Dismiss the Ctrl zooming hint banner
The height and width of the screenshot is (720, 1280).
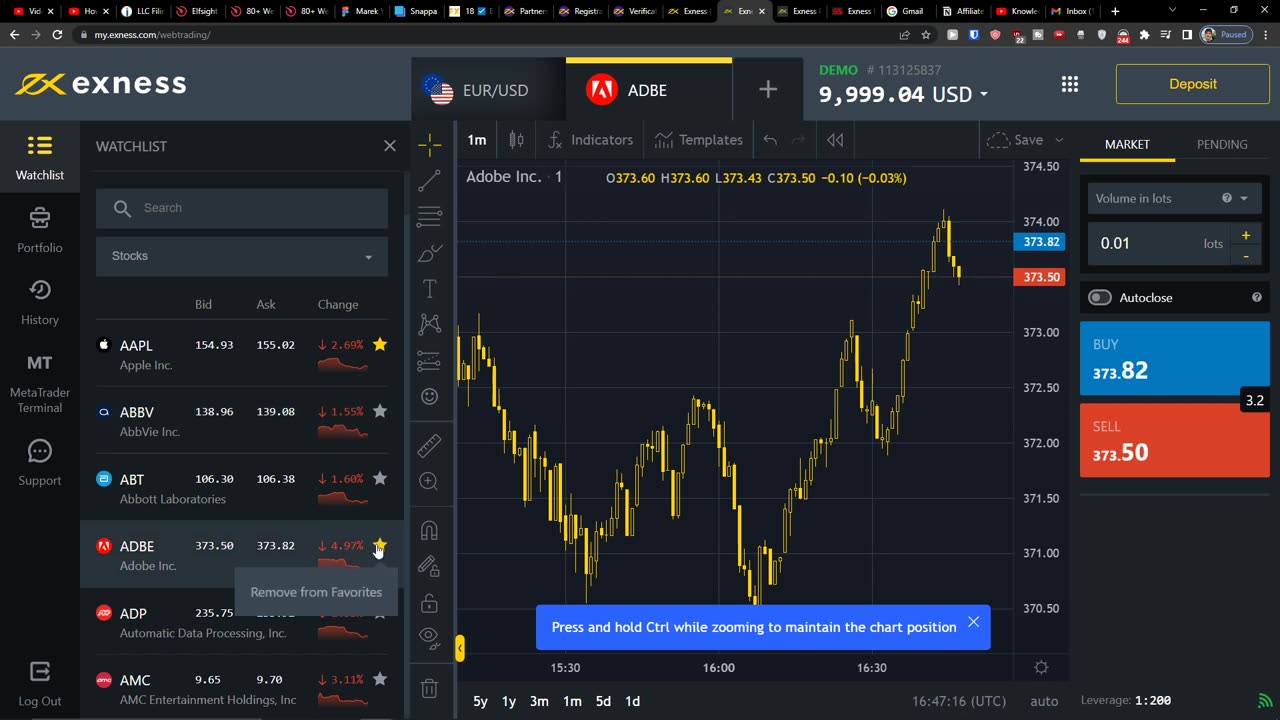click(973, 622)
